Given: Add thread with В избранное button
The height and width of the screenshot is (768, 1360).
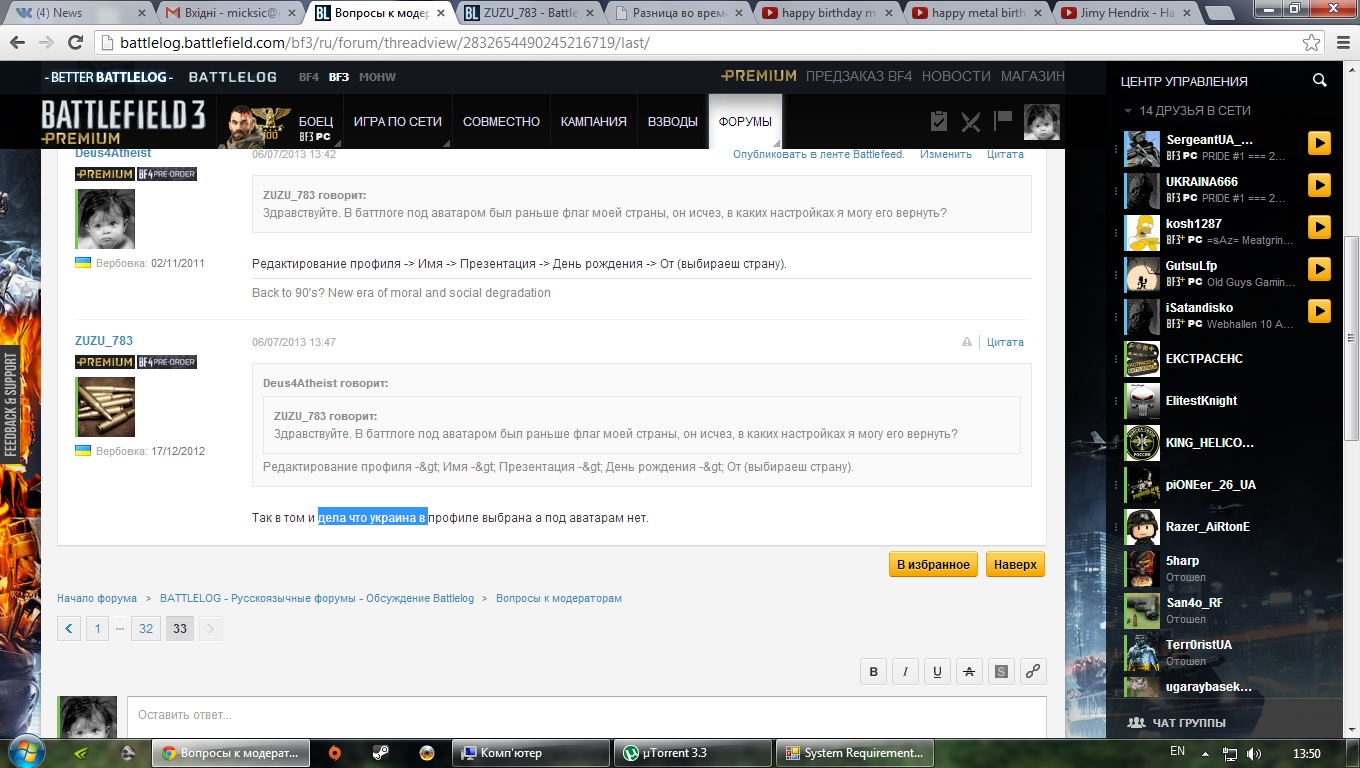Looking at the screenshot, I should (x=933, y=564).
